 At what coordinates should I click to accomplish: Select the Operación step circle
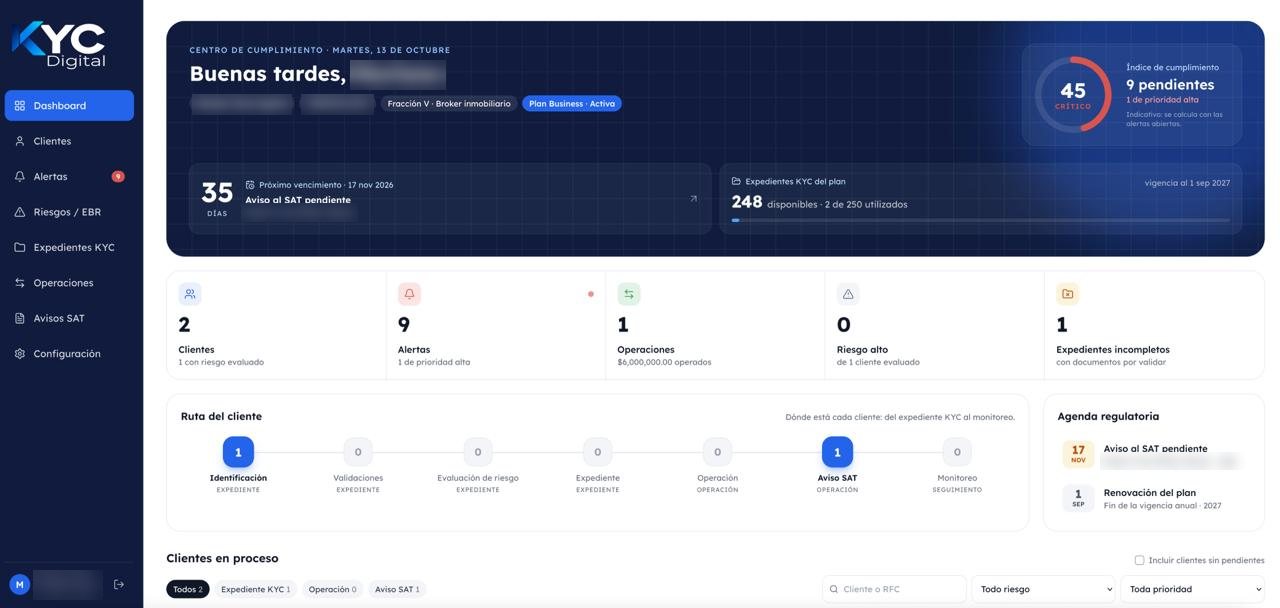(717, 452)
